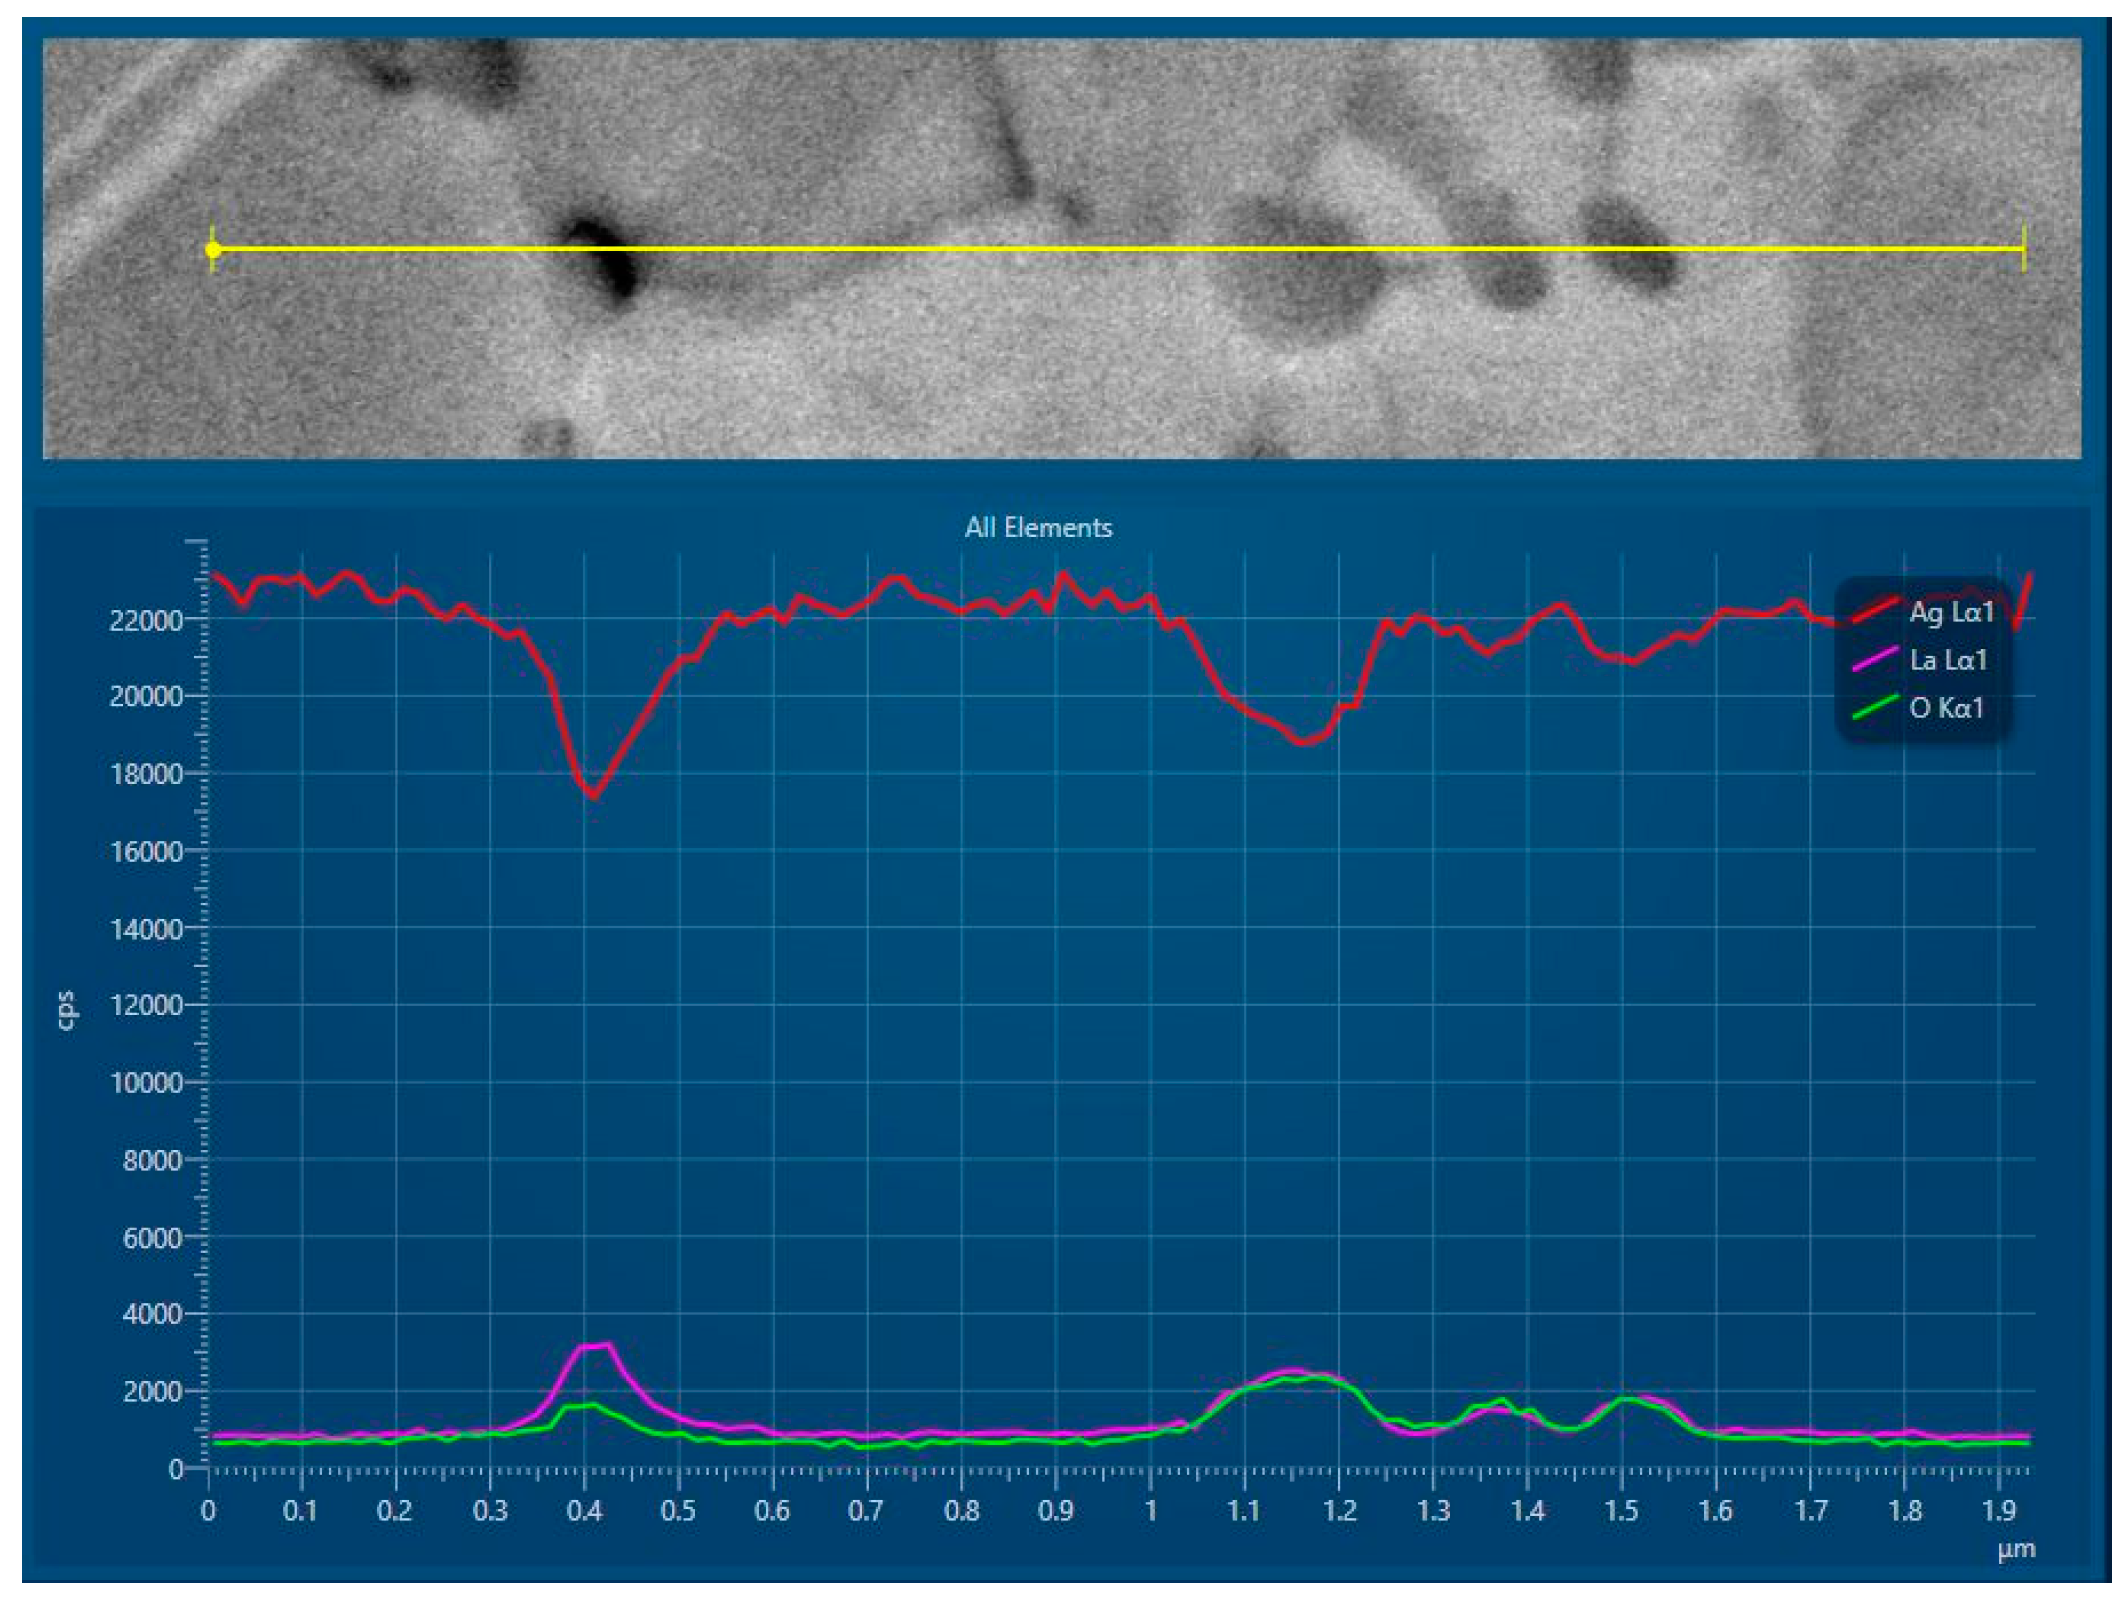Screen dimensions: 2125x1599
Task: Click the 1.9 tick label on x-axis
Action: (x=1998, y=1511)
